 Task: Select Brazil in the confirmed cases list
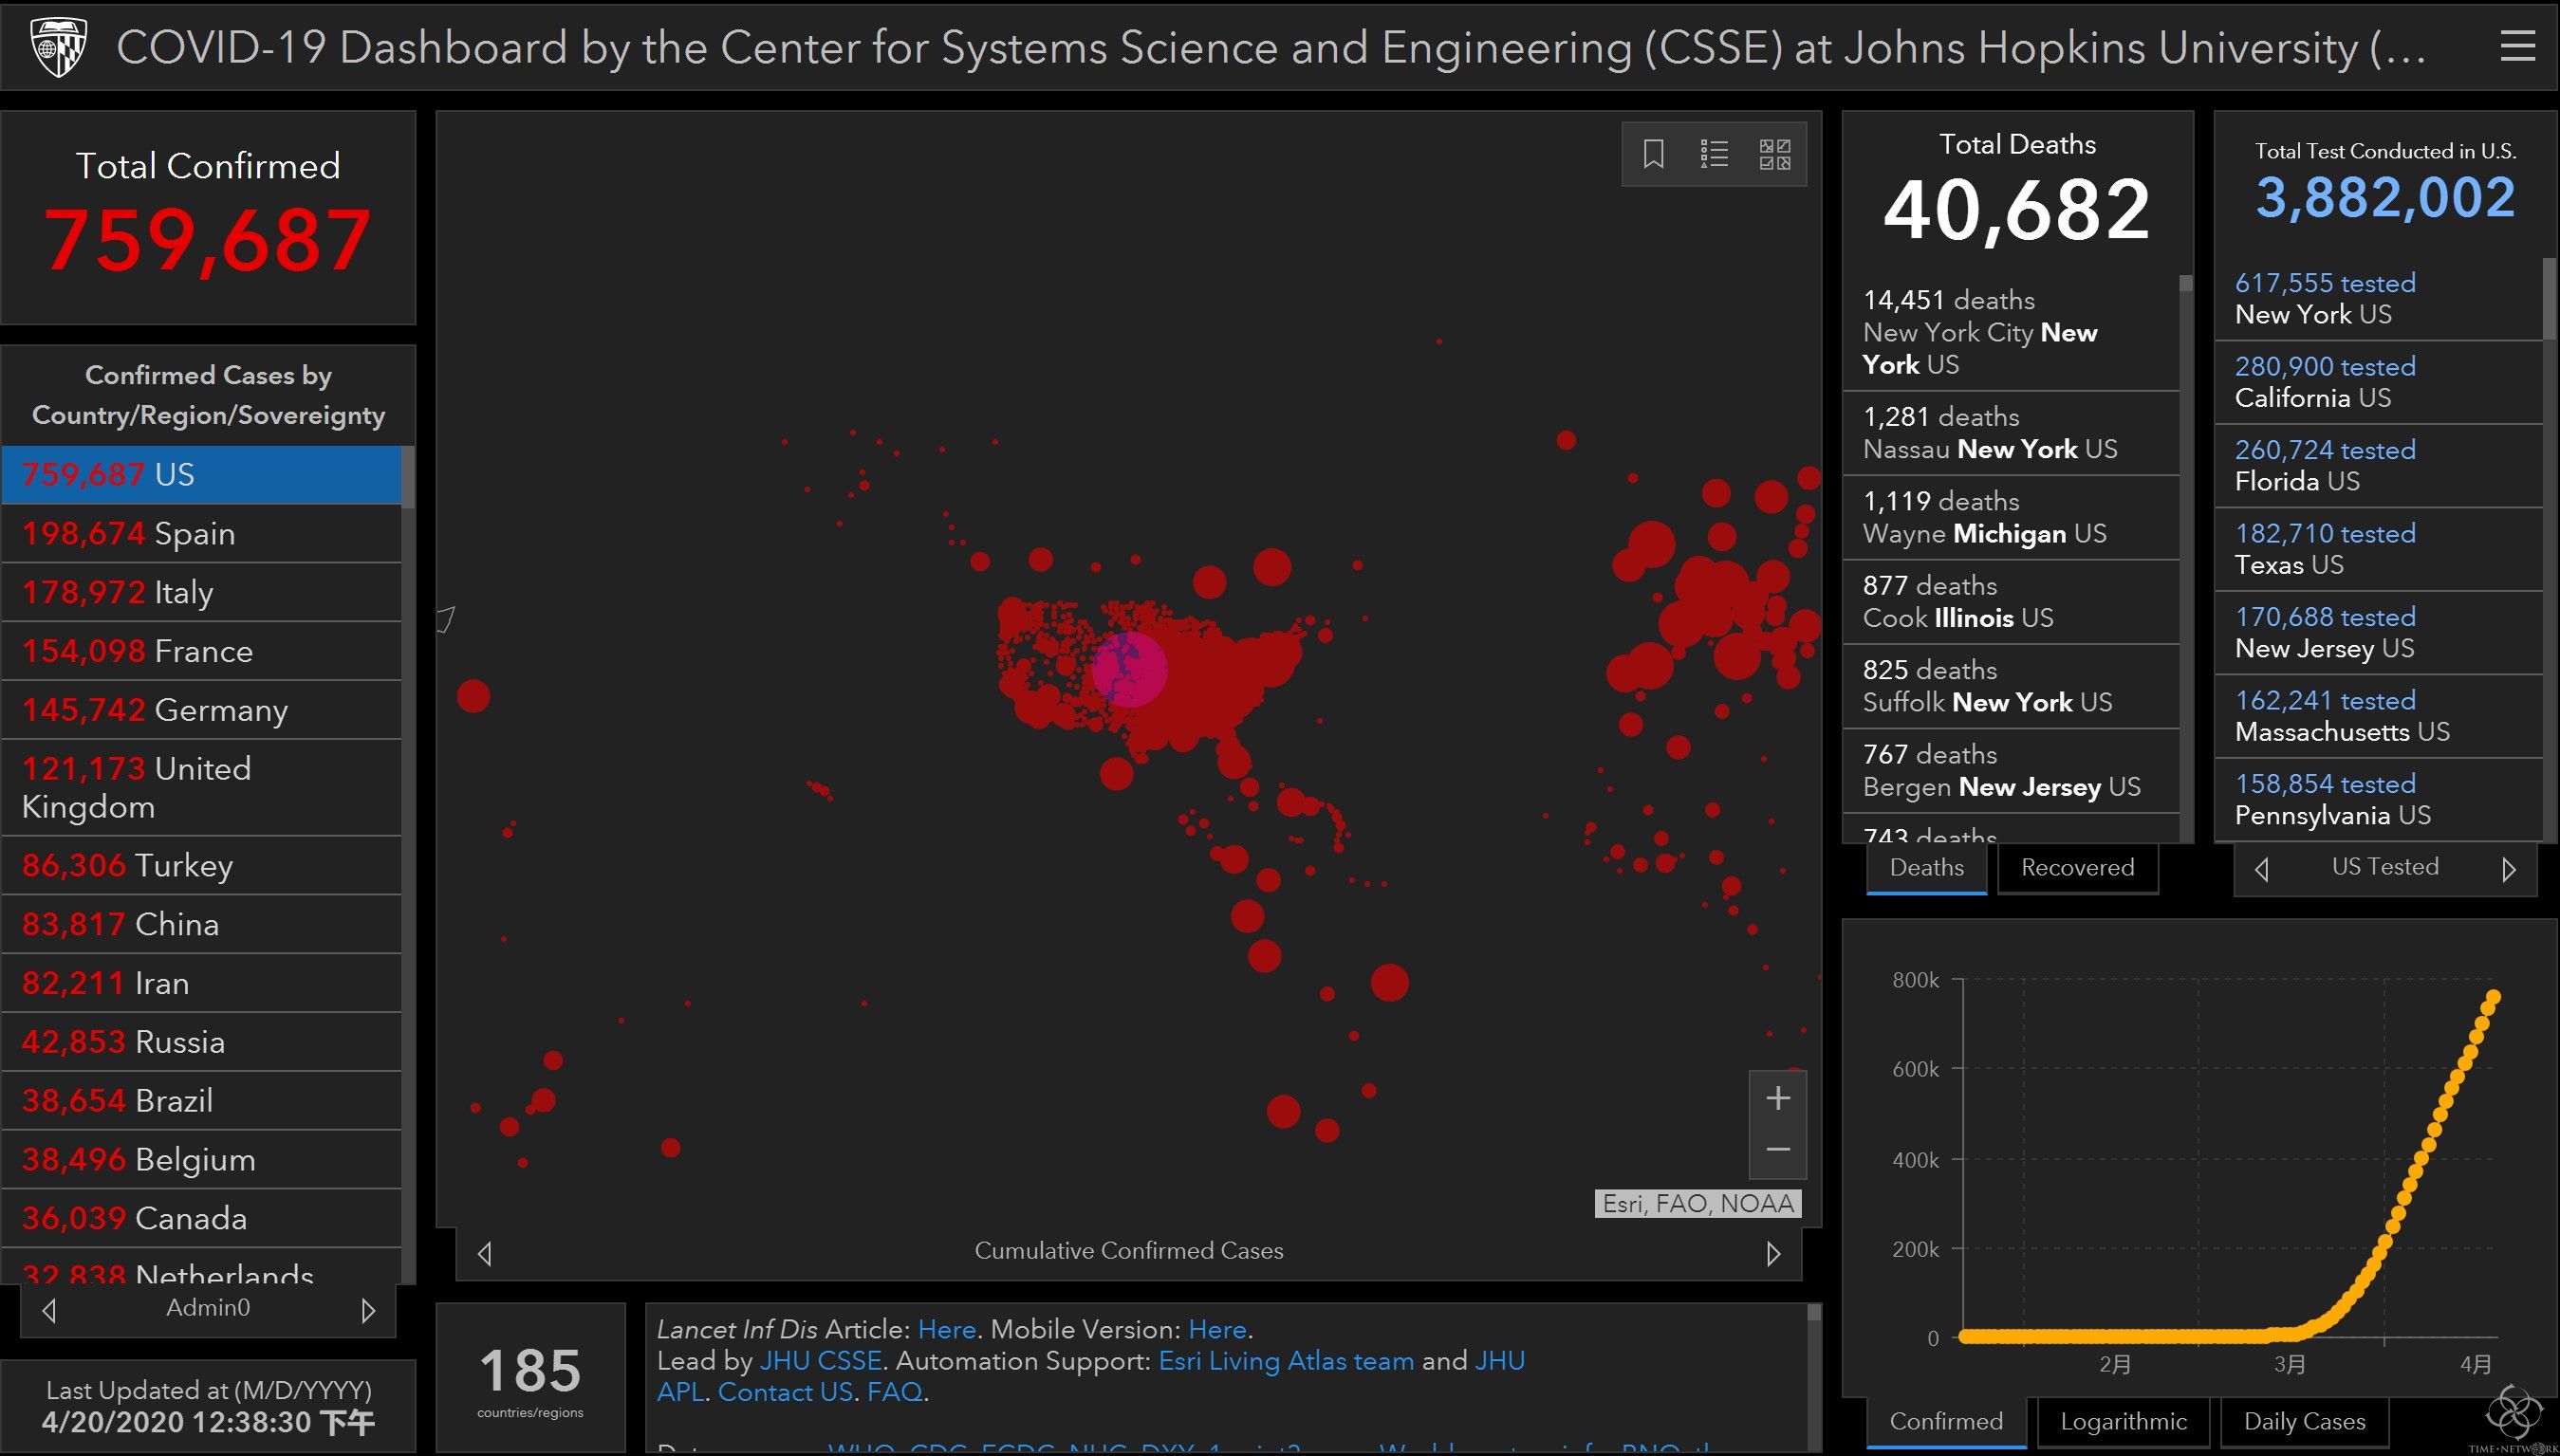click(202, 1101)
